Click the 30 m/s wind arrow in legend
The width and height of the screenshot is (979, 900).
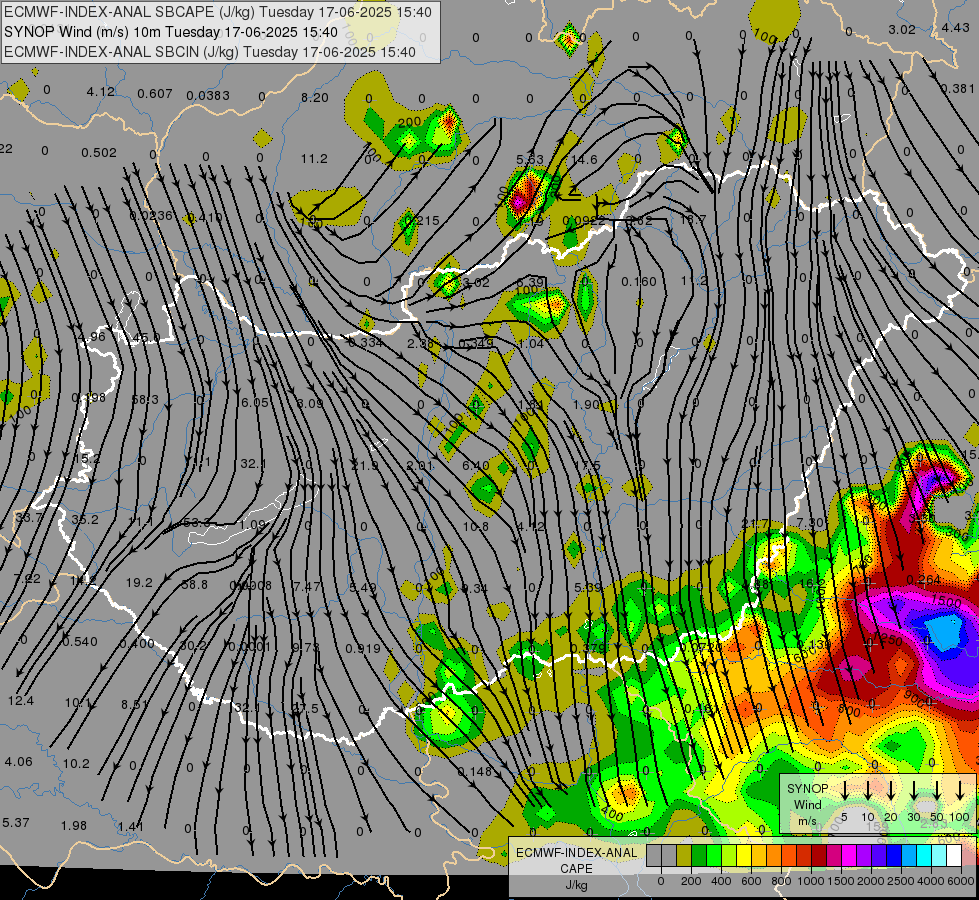click(x=913, y=790)
